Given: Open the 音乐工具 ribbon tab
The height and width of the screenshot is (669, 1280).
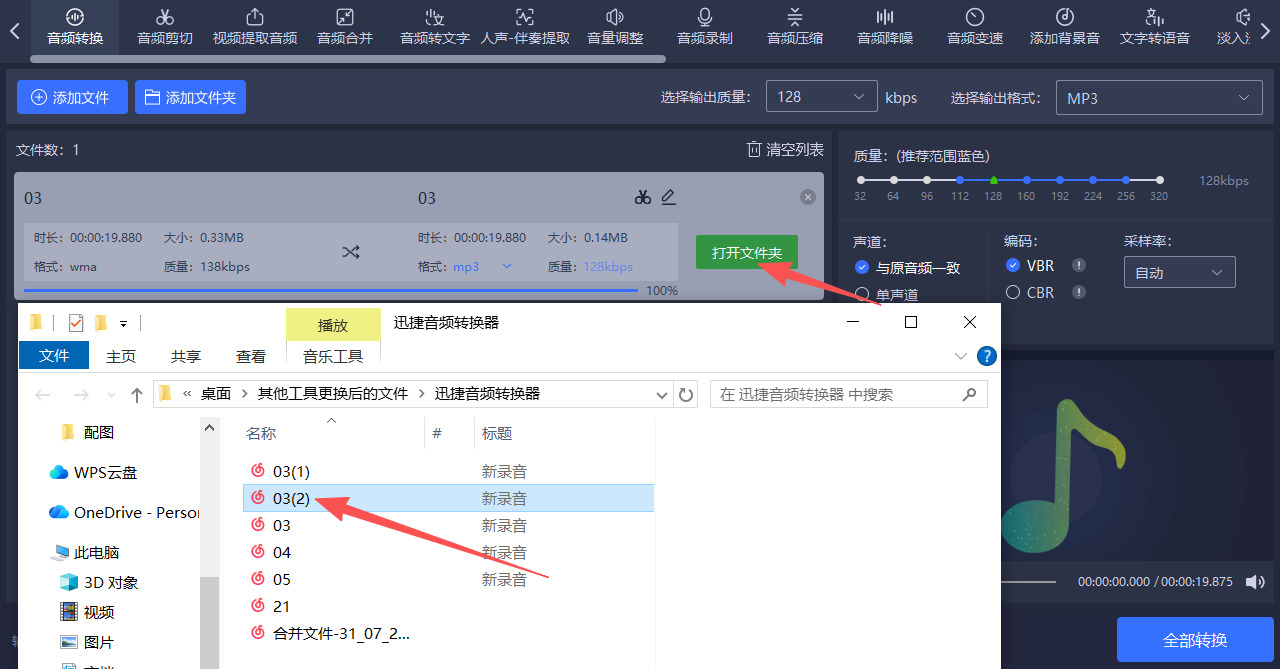Looking at the screenshot, I should tap(333, 356).
